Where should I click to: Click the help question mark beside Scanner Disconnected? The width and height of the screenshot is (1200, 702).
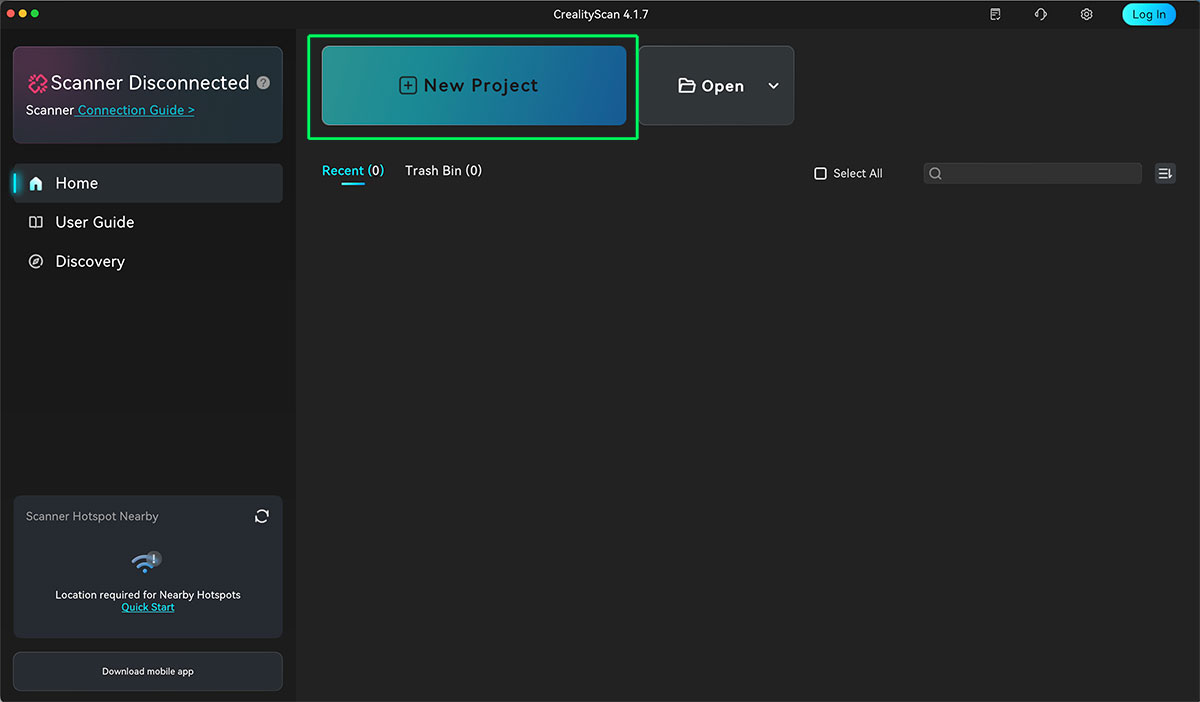pyautogui.click(x=263, y=83)
